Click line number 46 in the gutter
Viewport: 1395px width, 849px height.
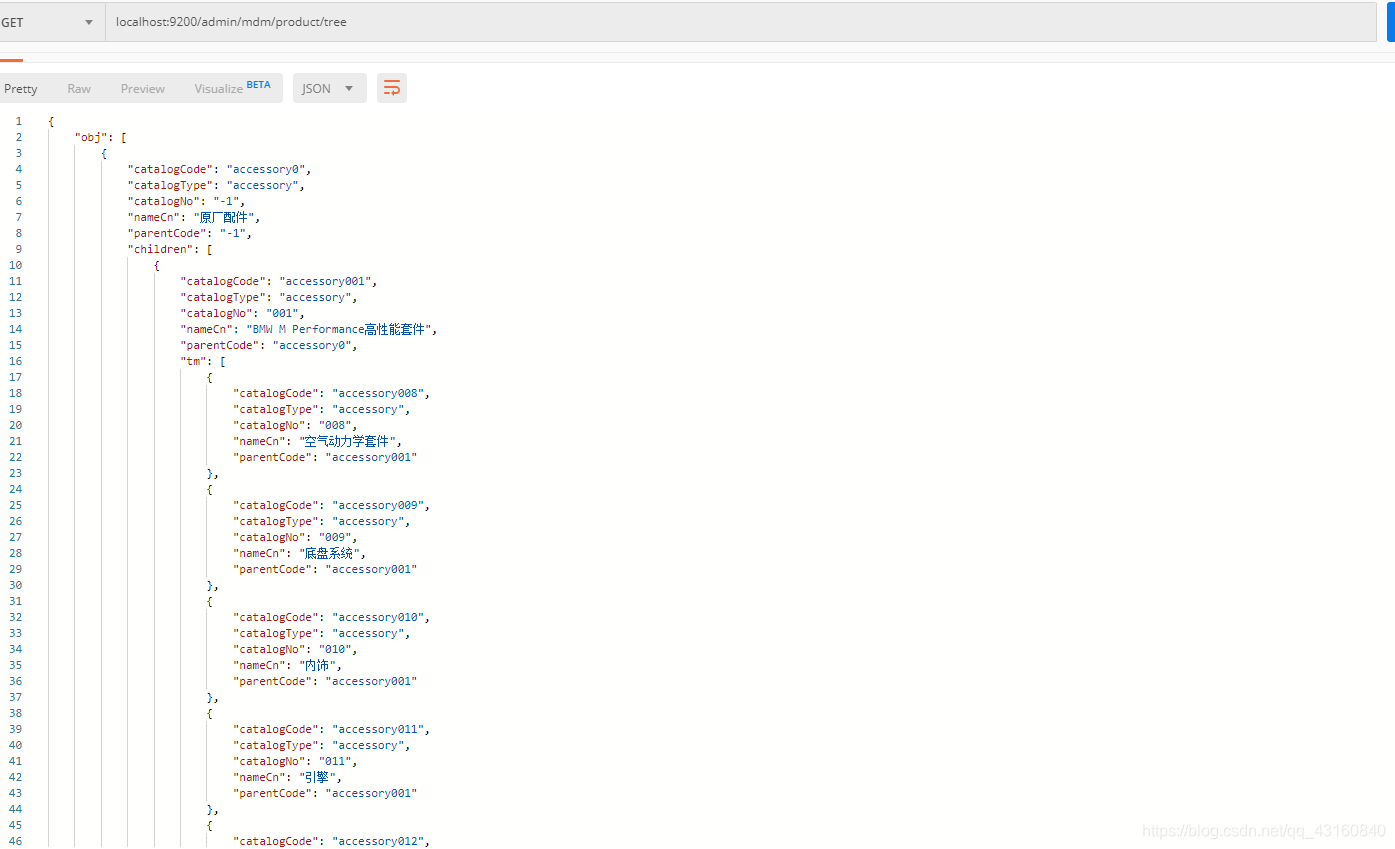click(15, 841)
